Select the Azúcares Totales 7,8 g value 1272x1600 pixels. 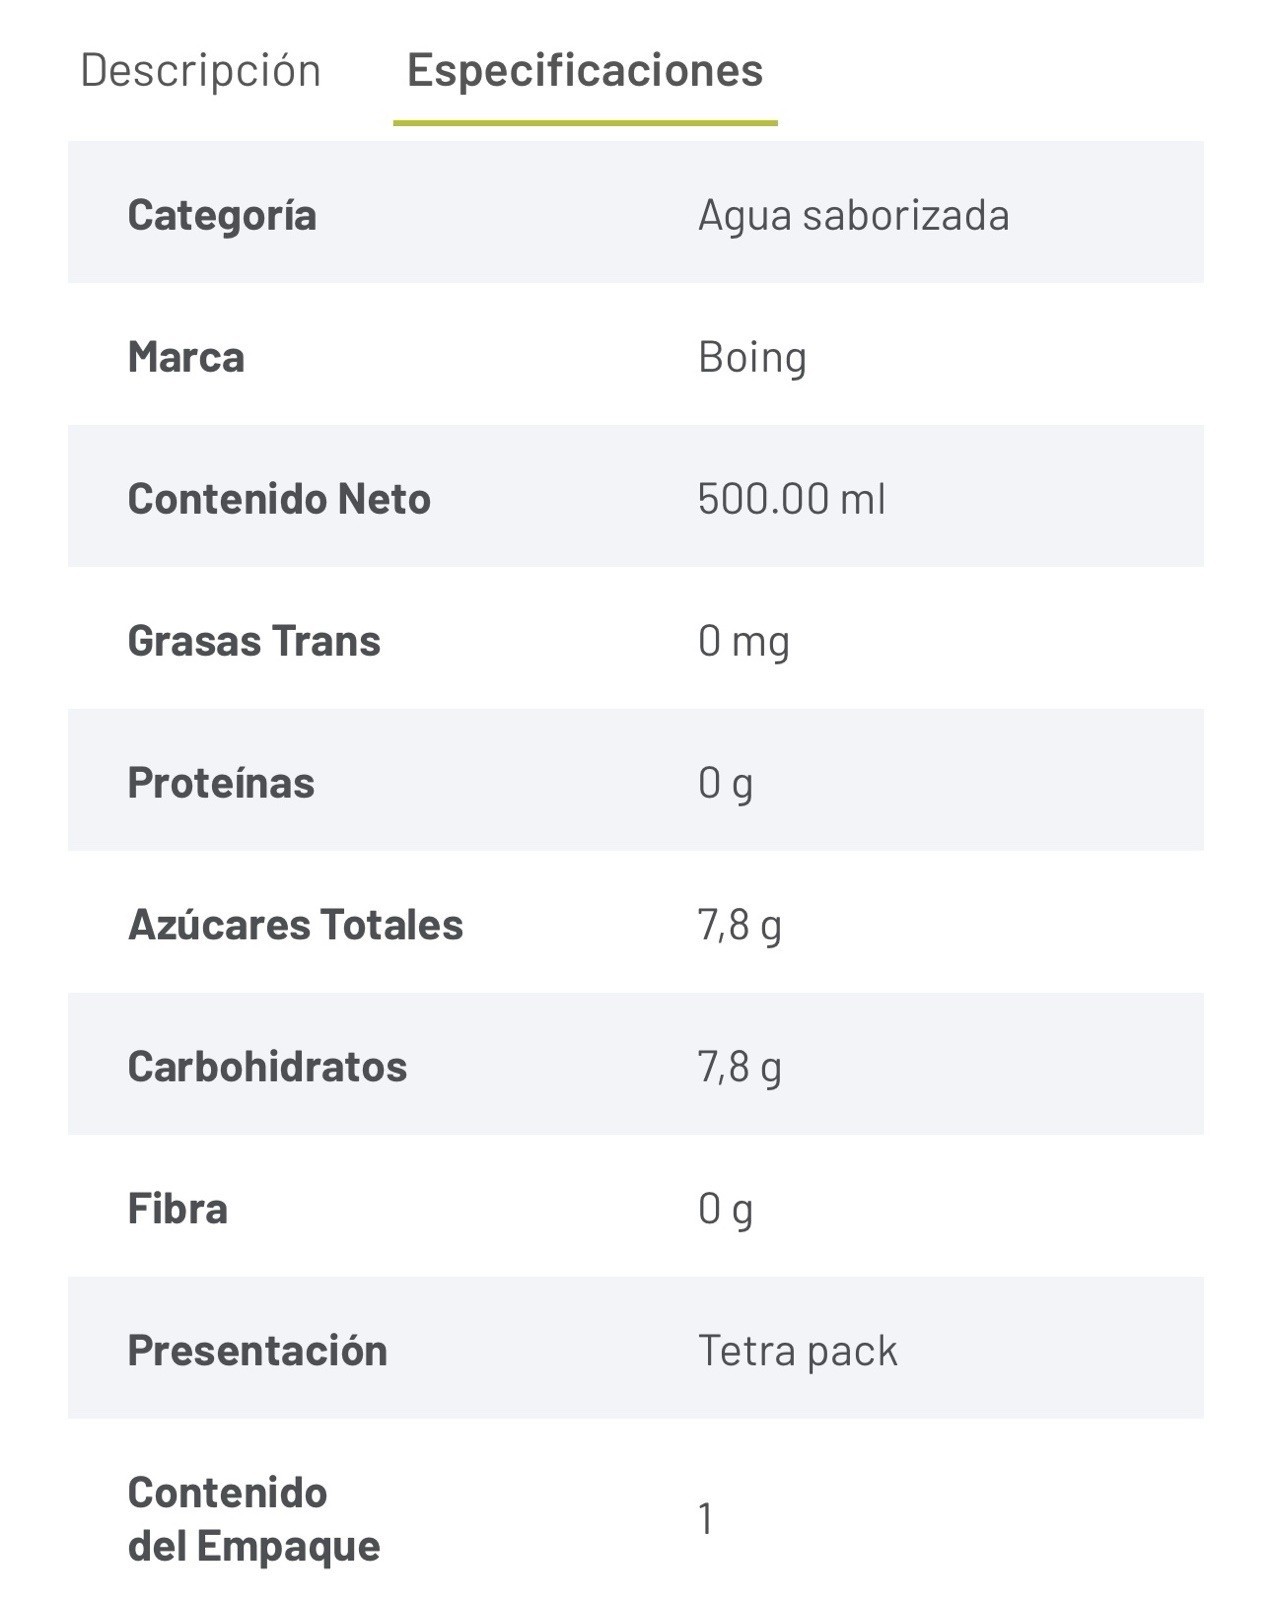(740, 926)
